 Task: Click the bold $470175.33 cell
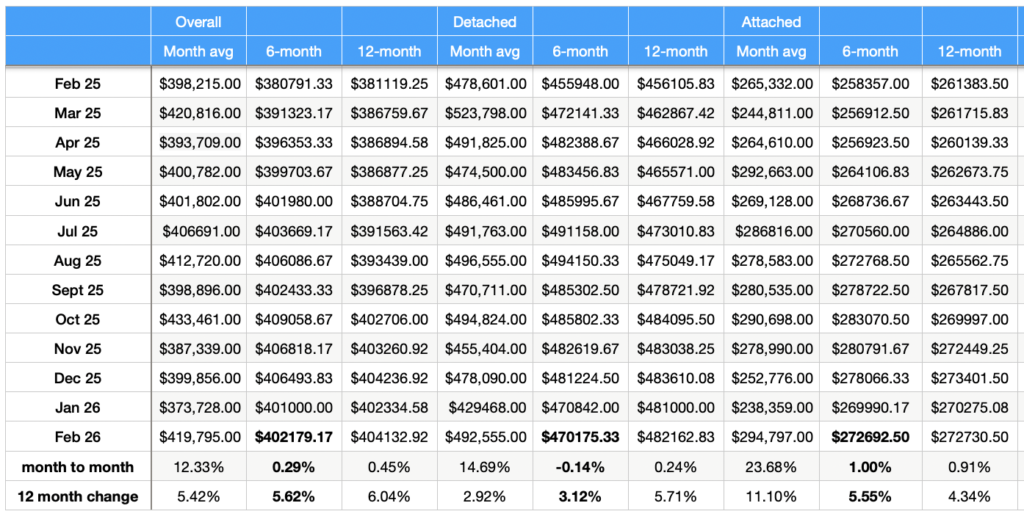[x=581, y=436]
